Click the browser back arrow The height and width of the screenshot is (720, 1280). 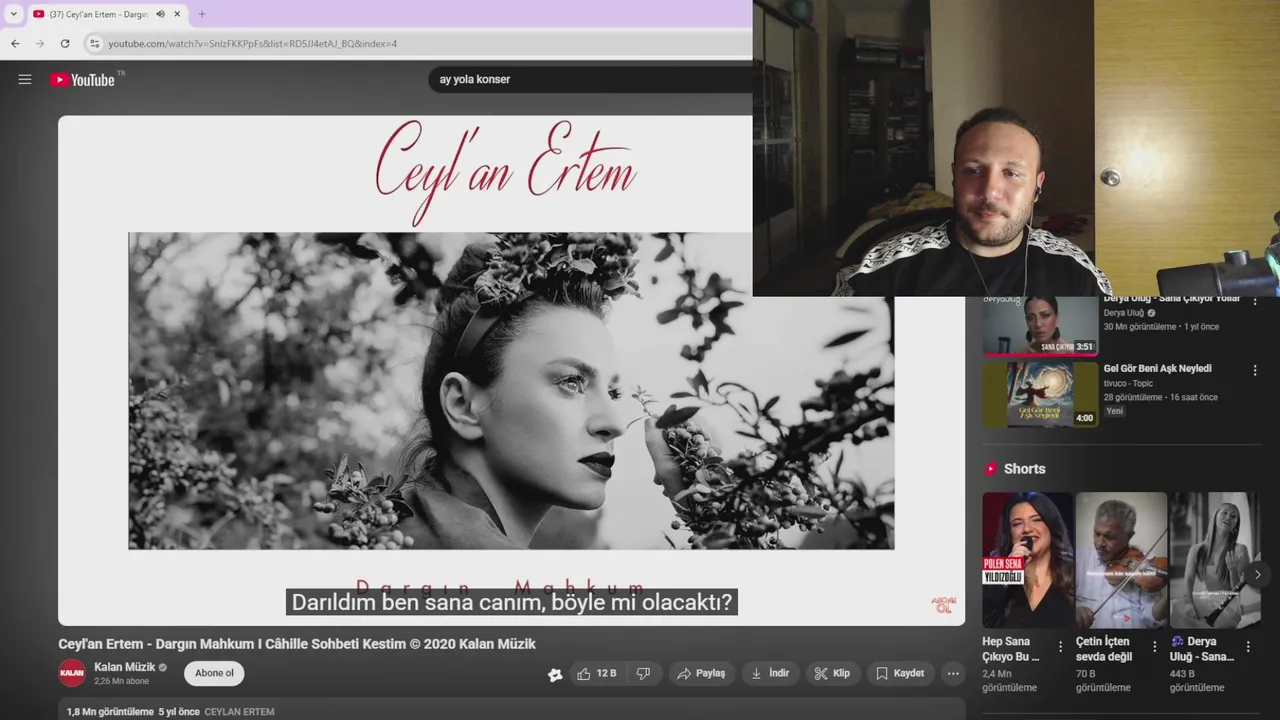(15, 43)
